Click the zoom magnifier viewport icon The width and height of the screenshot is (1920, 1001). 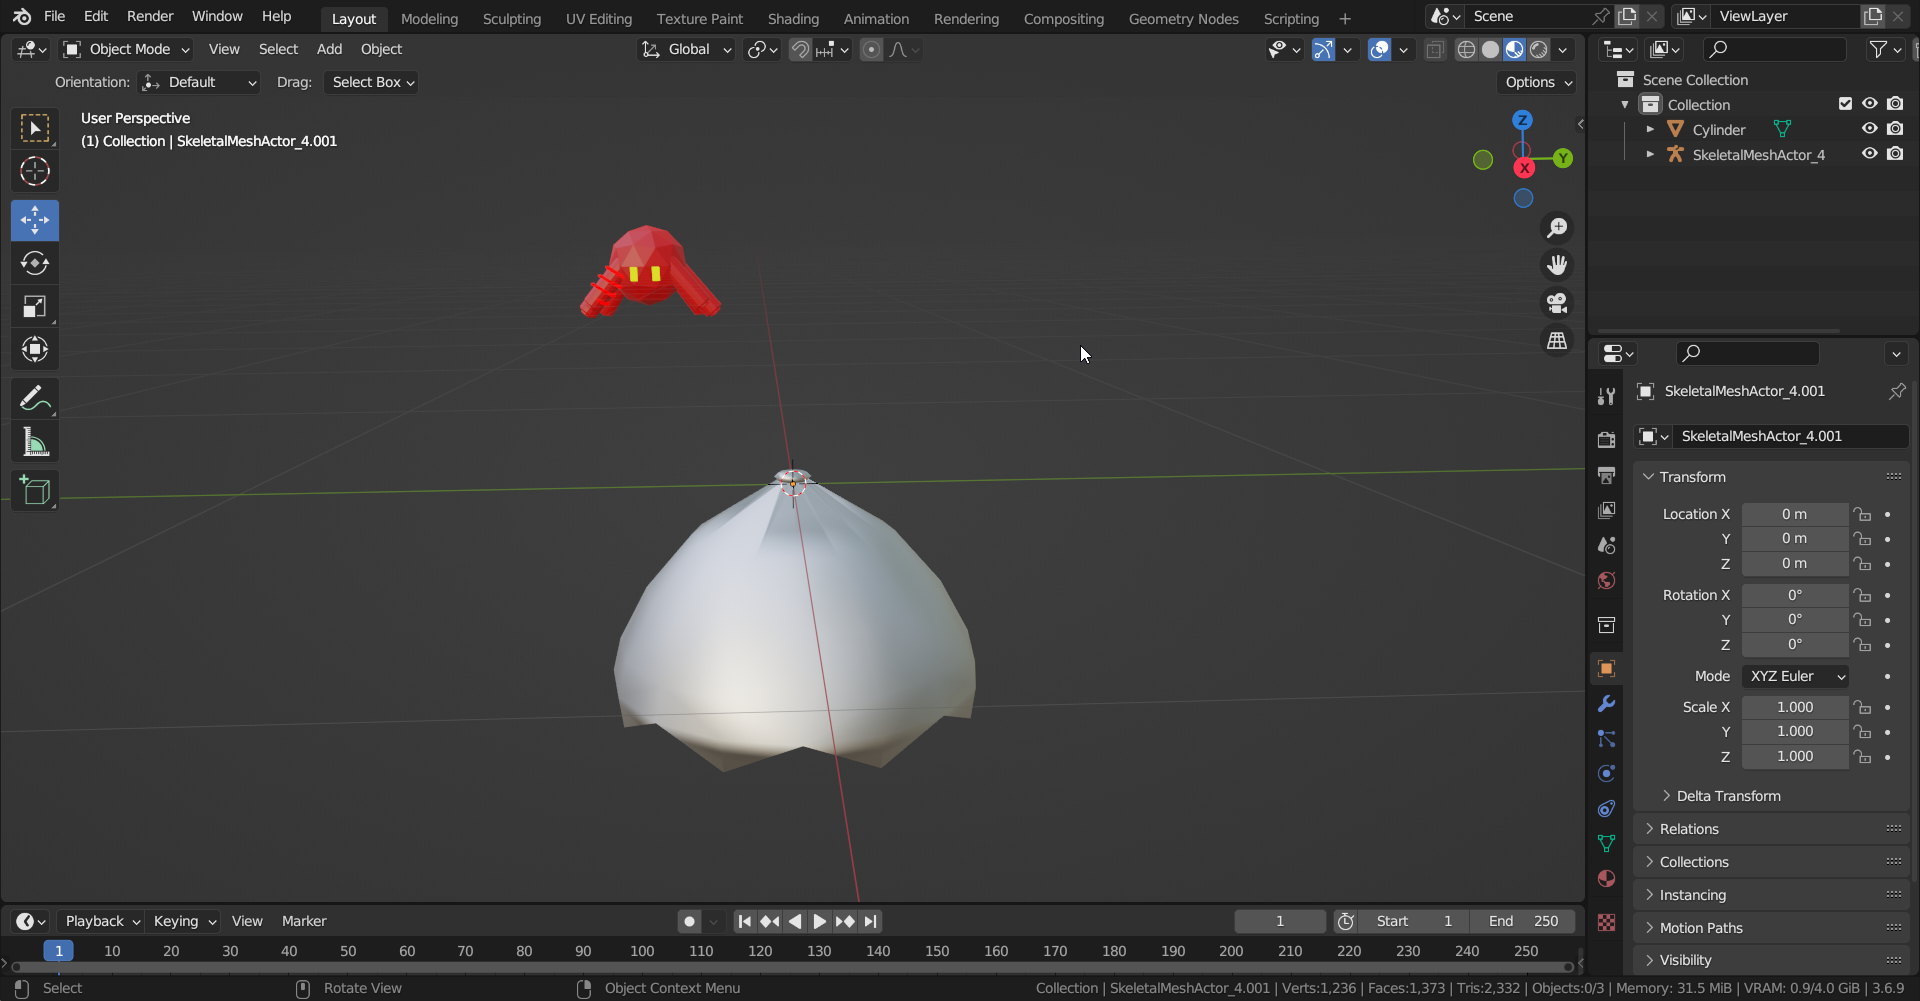1557,228
